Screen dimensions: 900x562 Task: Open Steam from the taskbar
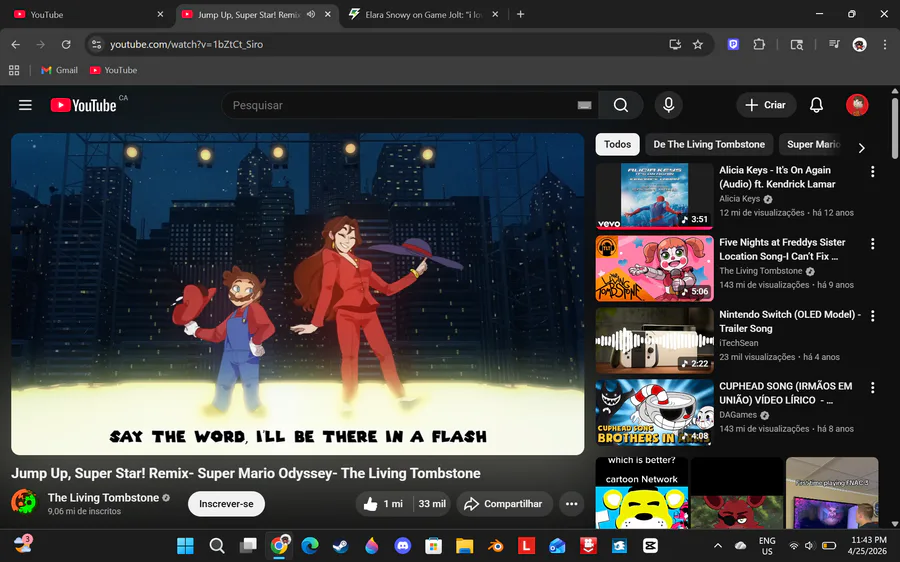tap(340, 545)
